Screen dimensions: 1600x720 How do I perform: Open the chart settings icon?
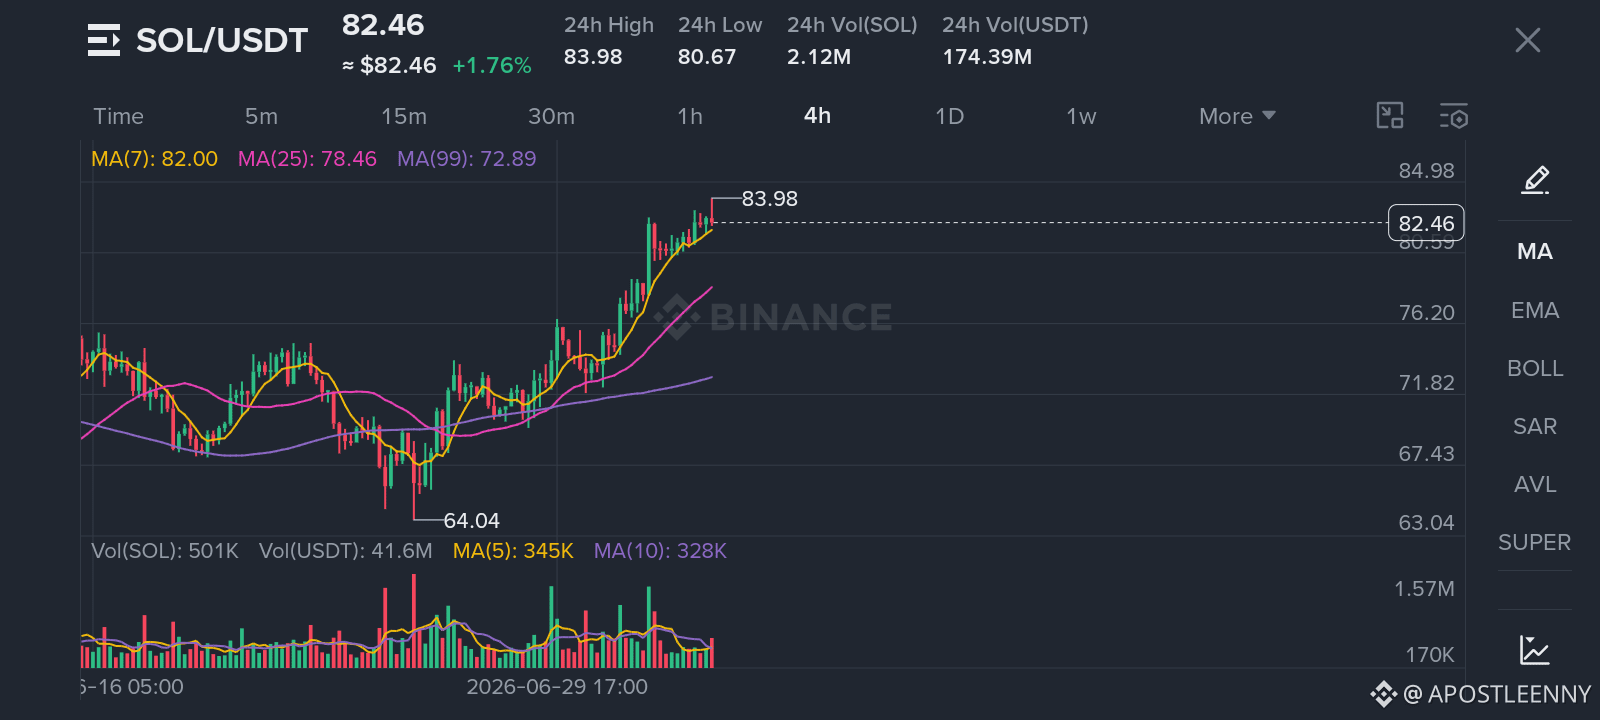pyautogui.click(x=1454, y=116)
